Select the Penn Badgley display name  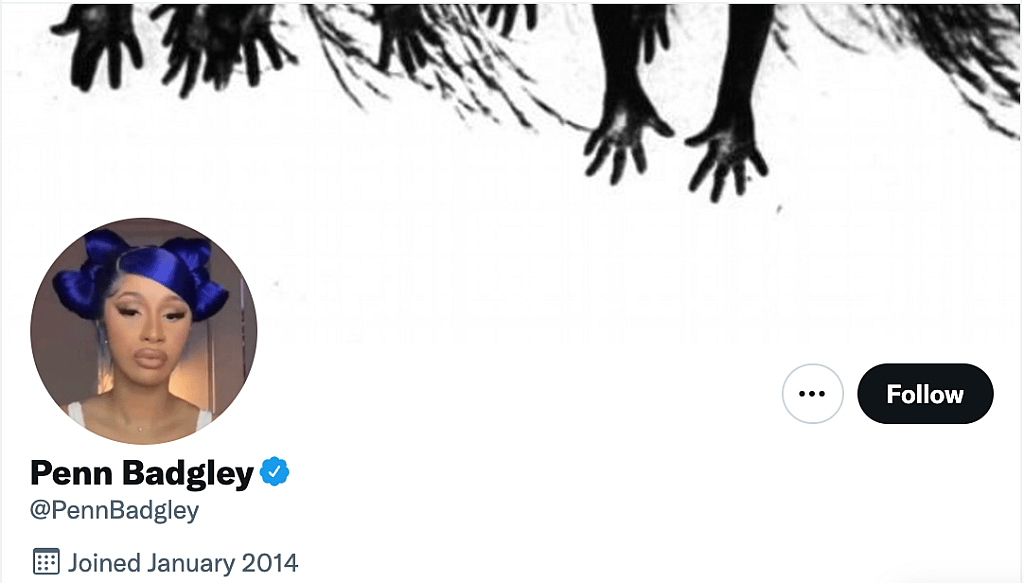coord(142,473)
